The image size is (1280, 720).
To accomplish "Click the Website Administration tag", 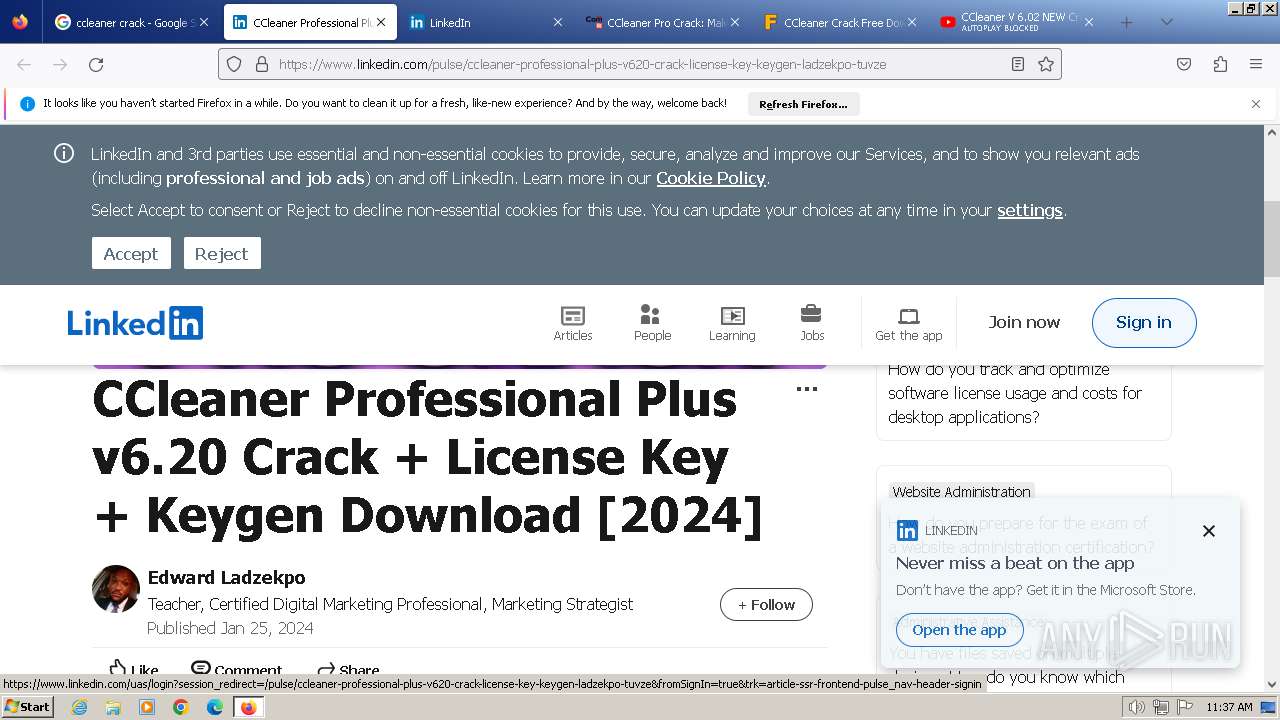I will tap(961, 492).
